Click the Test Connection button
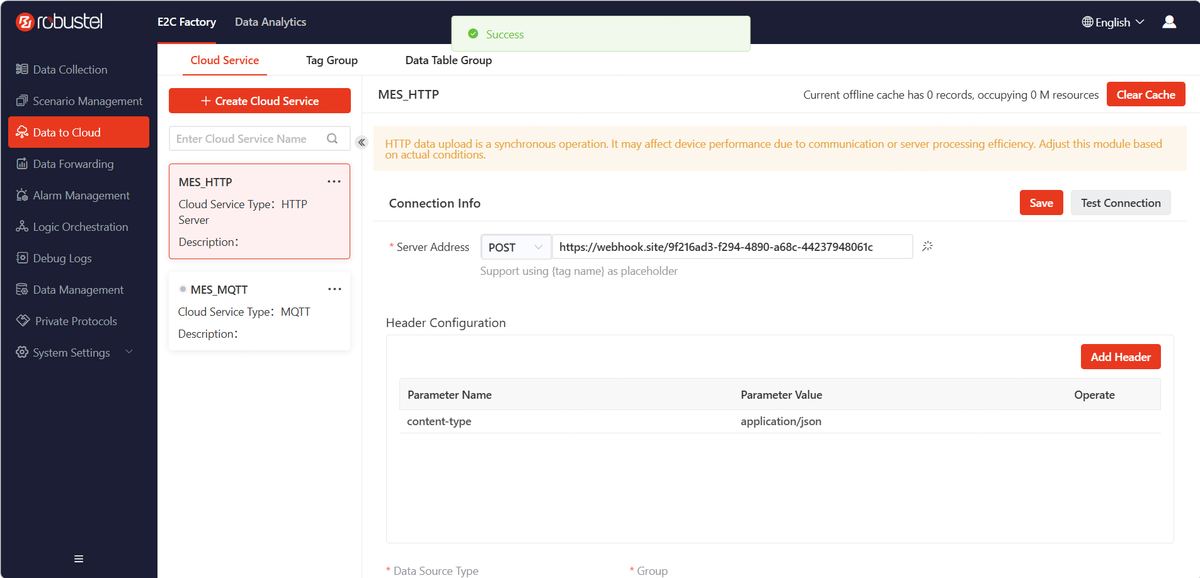The image size is (1200, 578). 1120,203
